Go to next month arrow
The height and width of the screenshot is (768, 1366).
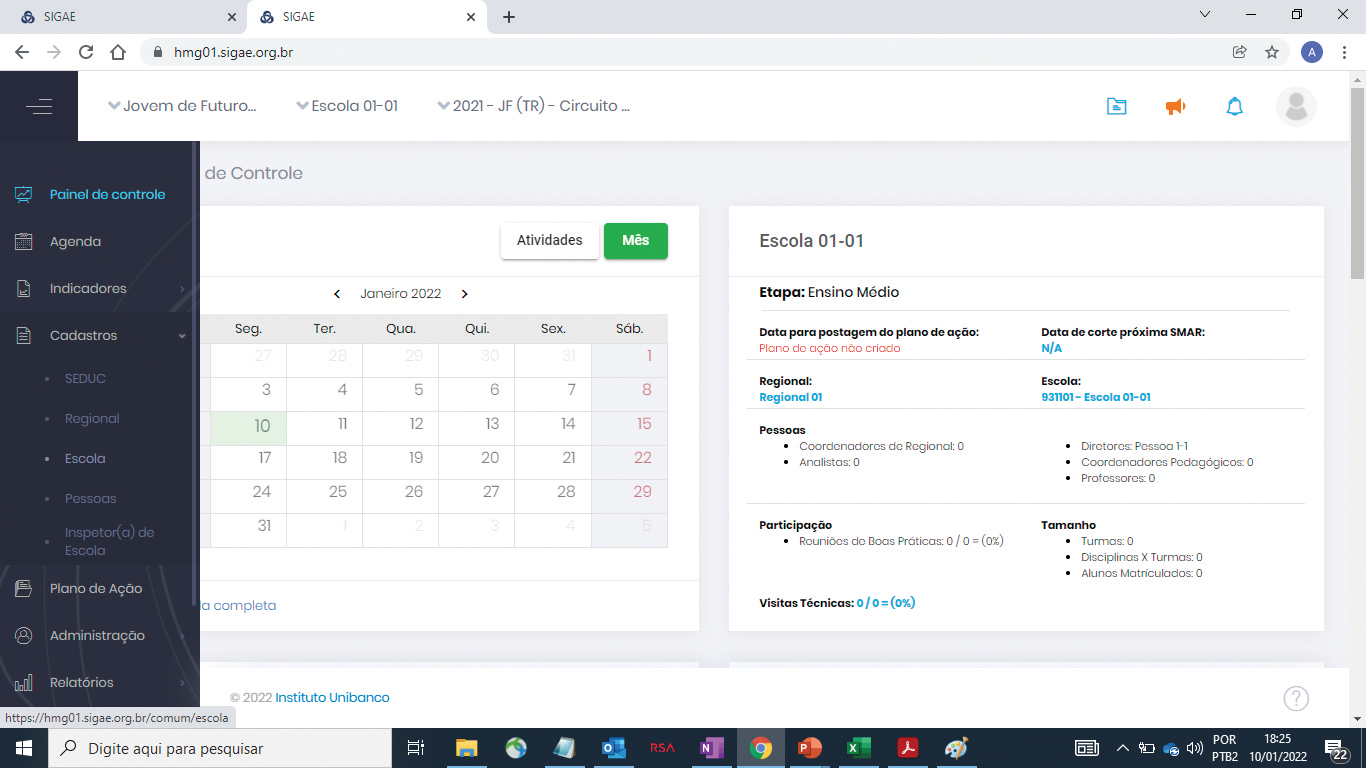pyautogui.click(x=465, y=294)
